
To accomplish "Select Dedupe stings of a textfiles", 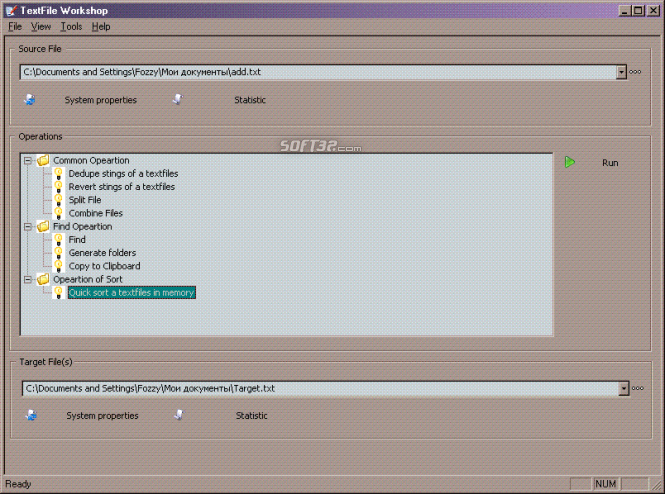I will coord(123,174).
